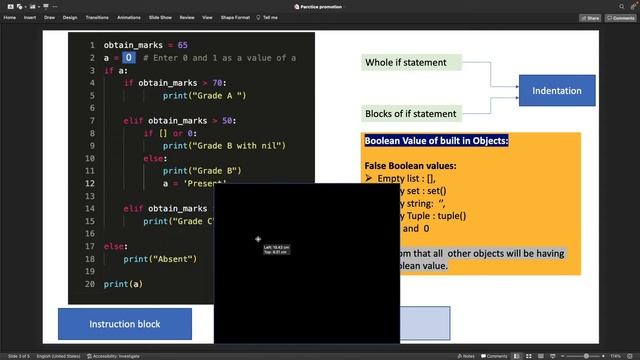
Task: Switch to Slide Sorter view icon
Action: point(529,356)
